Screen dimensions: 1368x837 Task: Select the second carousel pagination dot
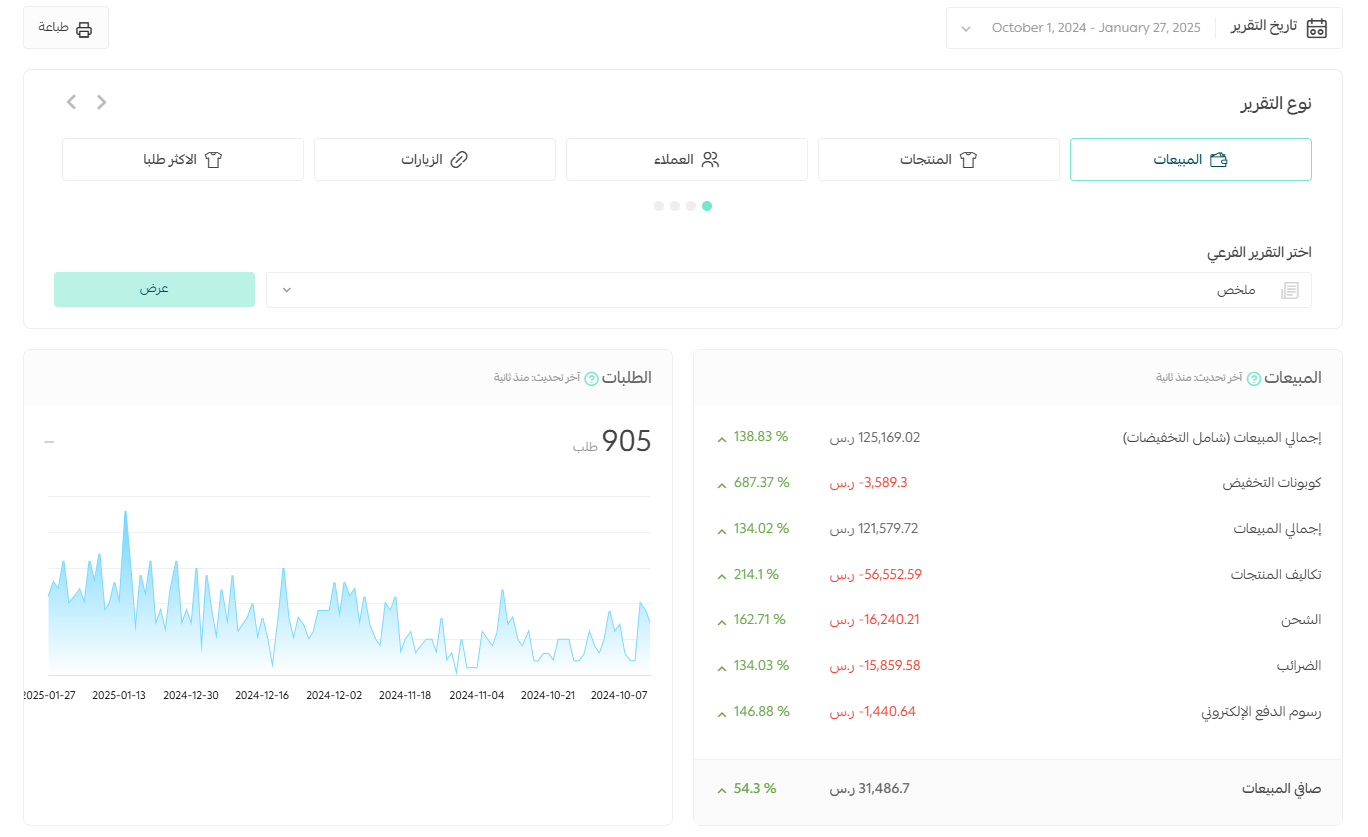pos(691,206)
